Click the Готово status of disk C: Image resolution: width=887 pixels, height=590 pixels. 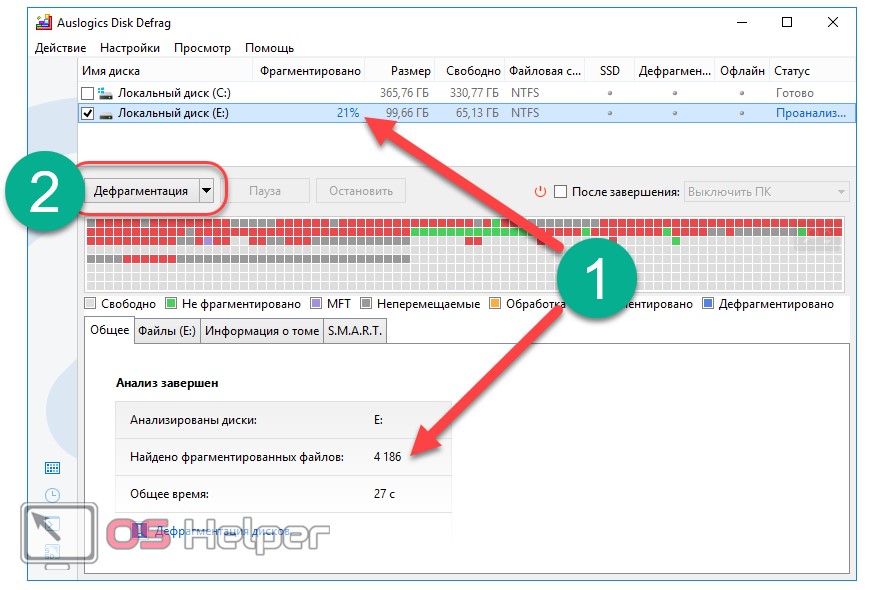coord(794,93)
